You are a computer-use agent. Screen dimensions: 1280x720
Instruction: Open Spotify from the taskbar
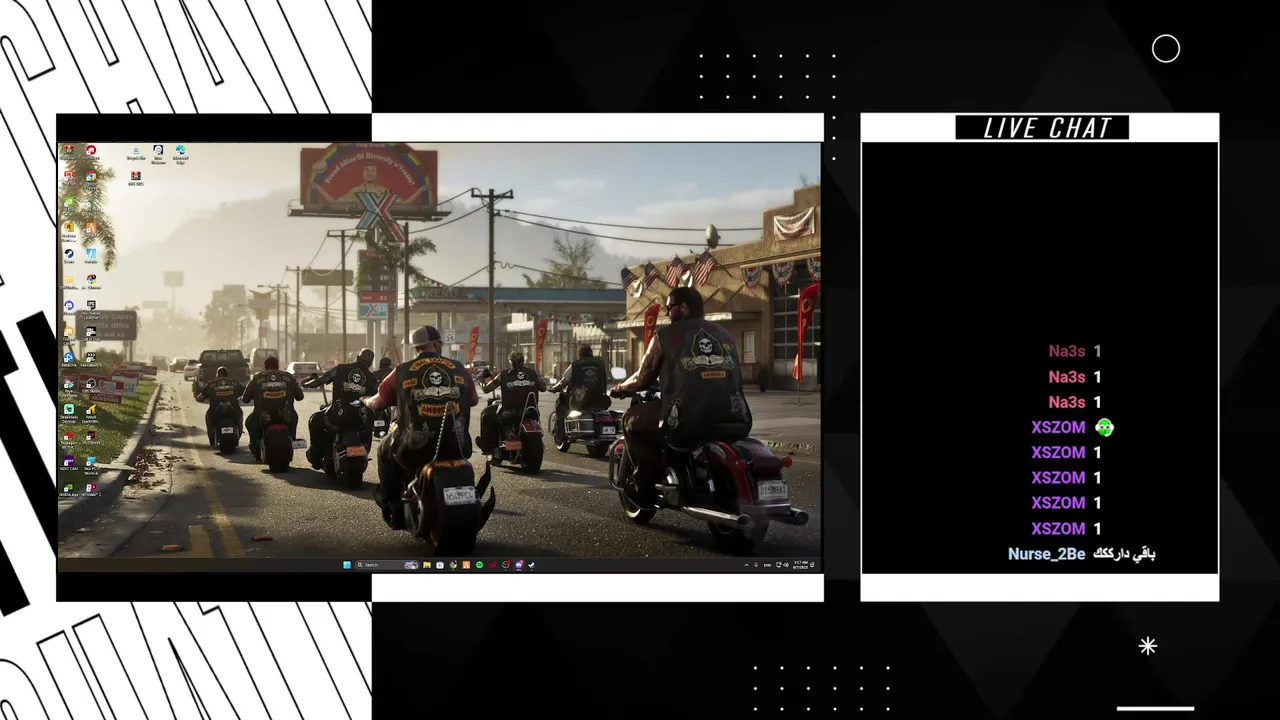tap(480, 565)
